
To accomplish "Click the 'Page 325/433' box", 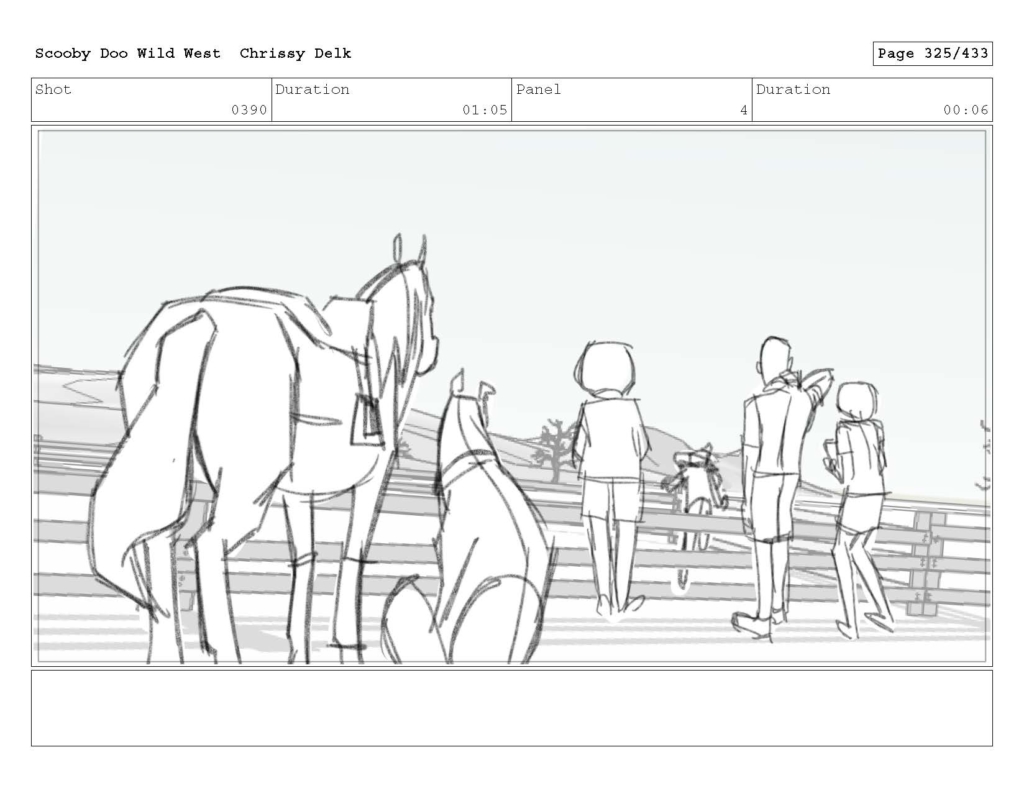I will [932, 54].
